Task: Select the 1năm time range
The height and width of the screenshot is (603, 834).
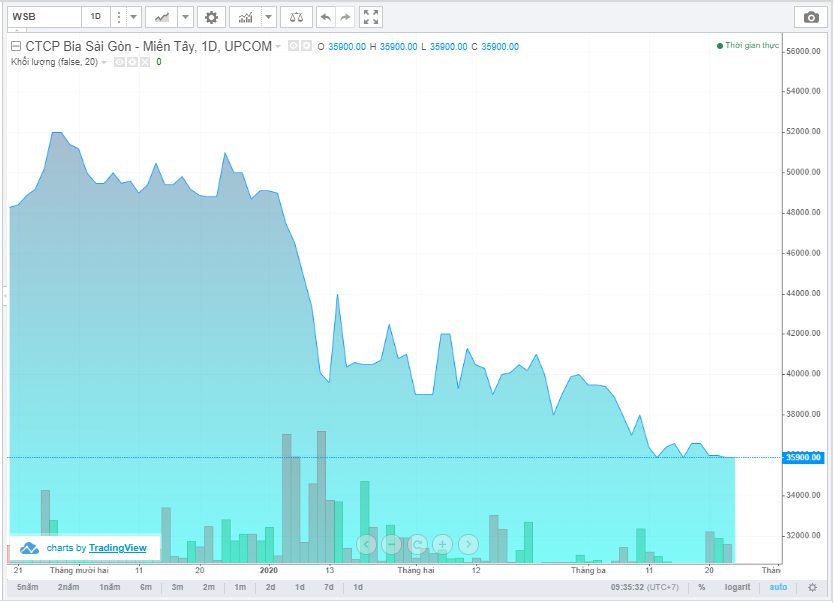Action: pos(110,587)
